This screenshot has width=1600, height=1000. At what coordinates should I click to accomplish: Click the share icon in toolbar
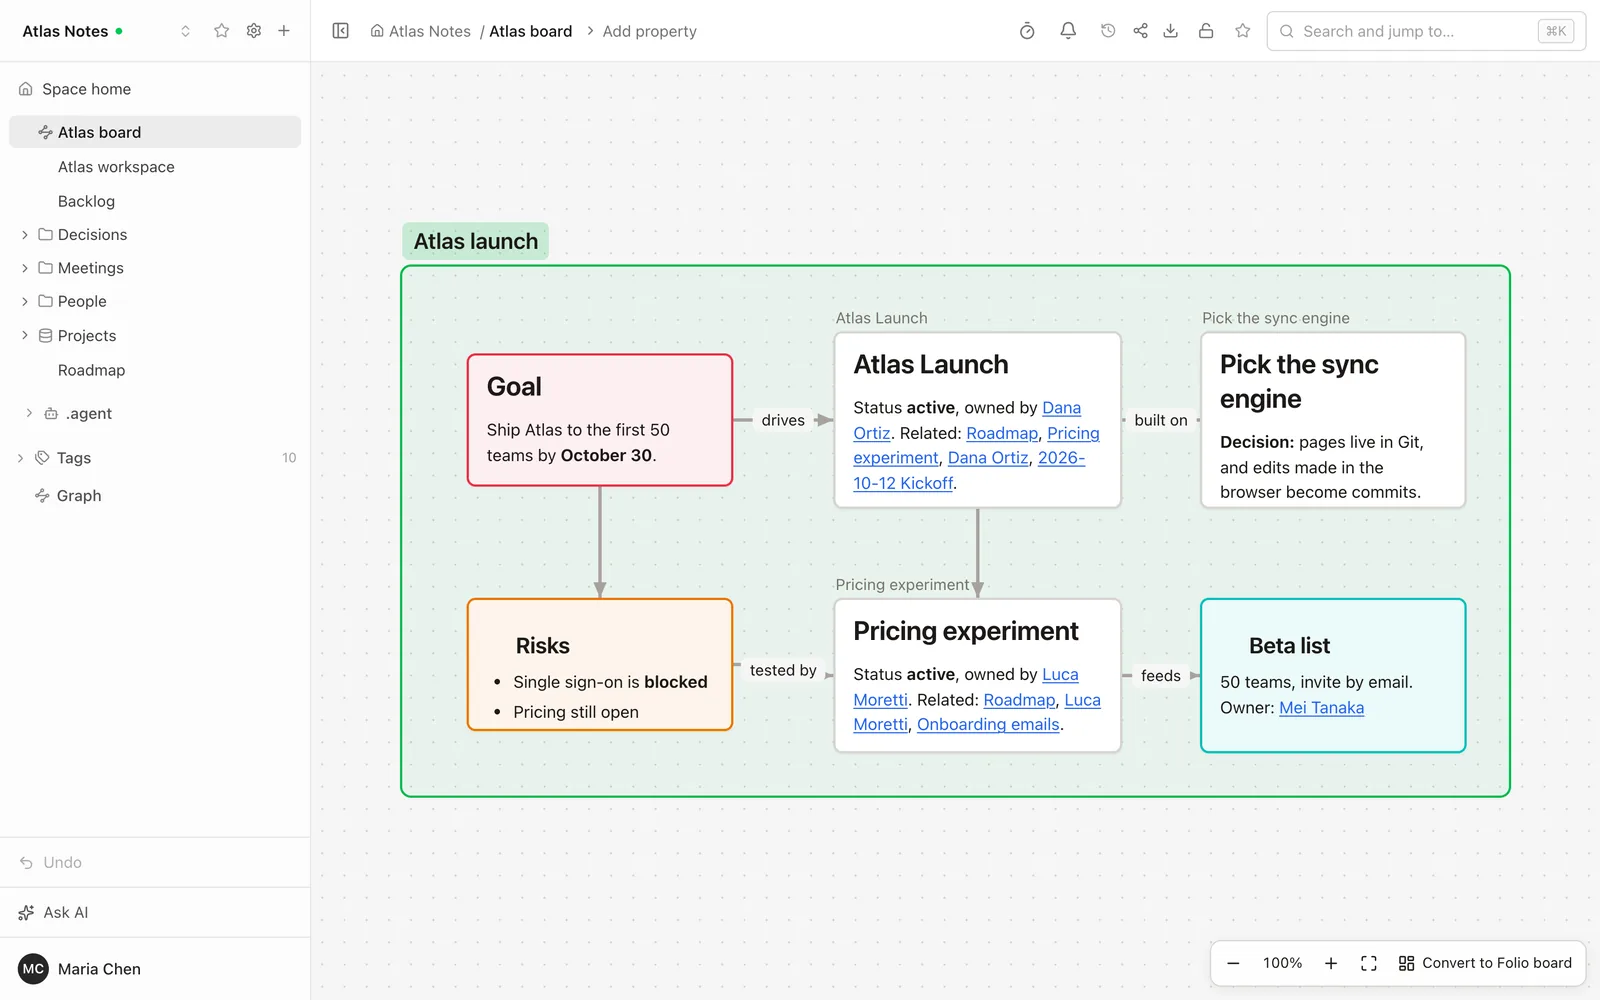(1140, 31)
